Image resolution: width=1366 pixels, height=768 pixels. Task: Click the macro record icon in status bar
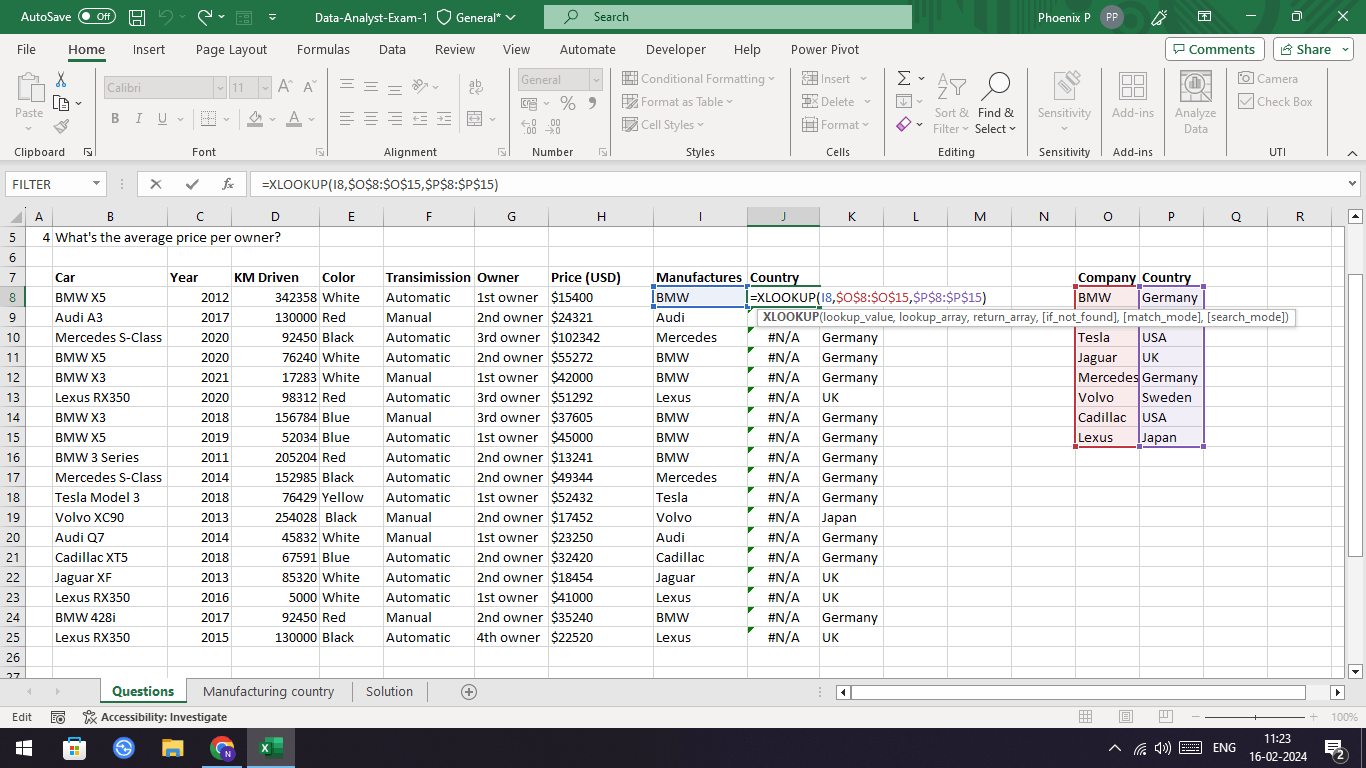(x=58, y=717)
